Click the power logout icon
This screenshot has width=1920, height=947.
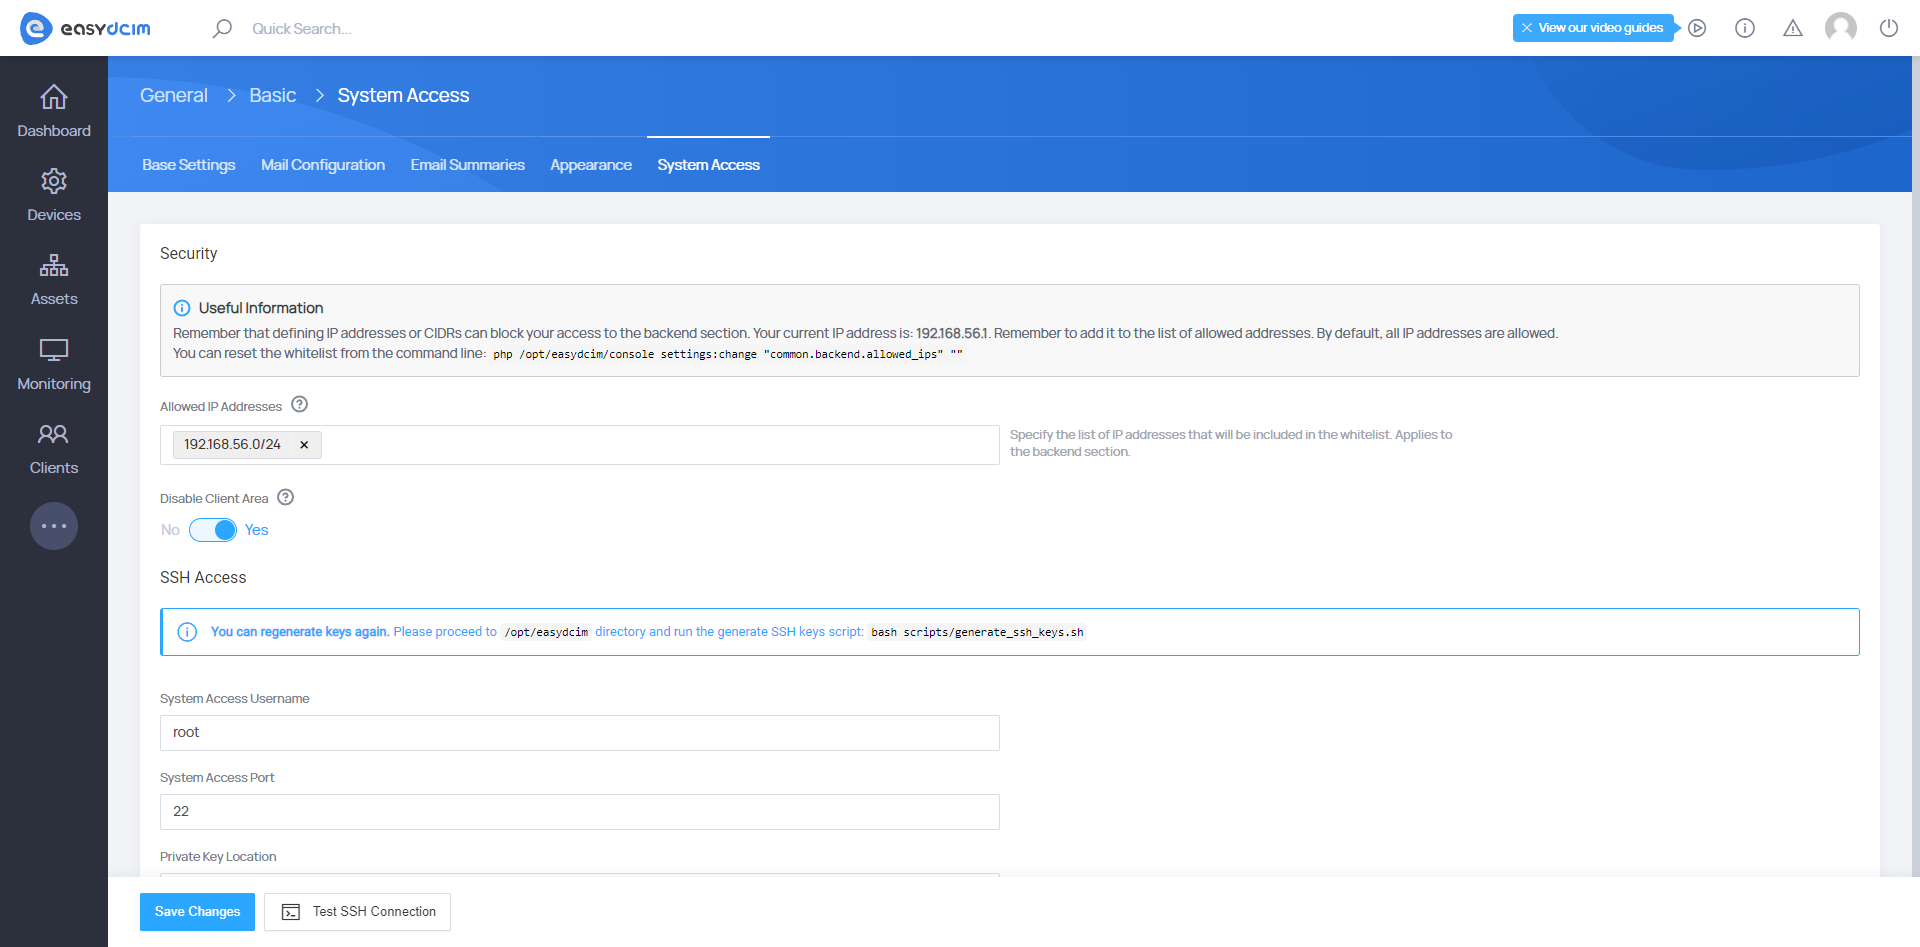pos(1889,28)
